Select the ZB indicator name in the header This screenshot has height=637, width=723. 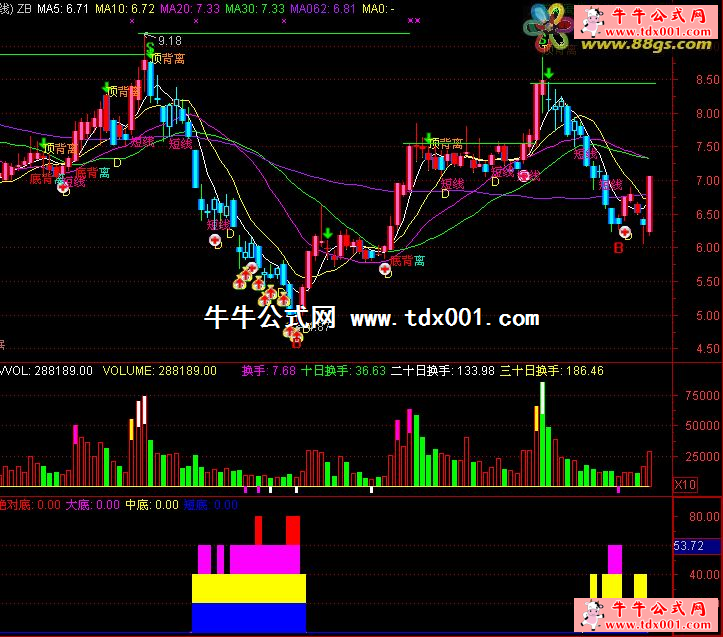24,9
